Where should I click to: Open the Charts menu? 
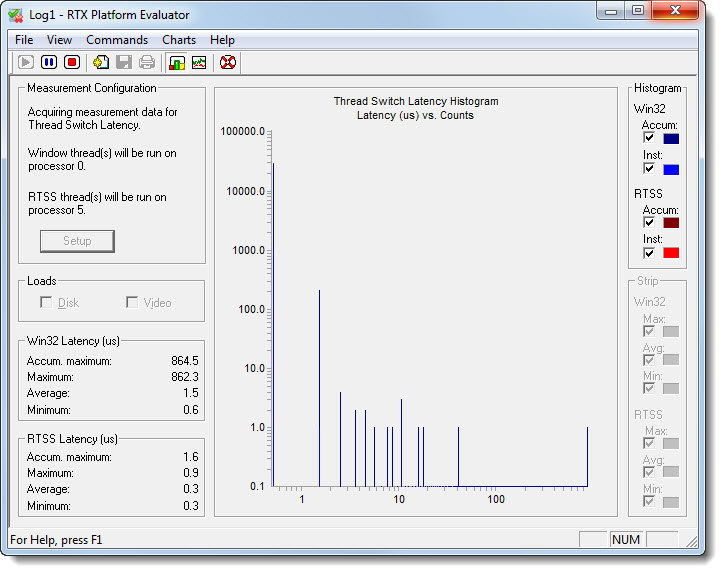(179, 40)
